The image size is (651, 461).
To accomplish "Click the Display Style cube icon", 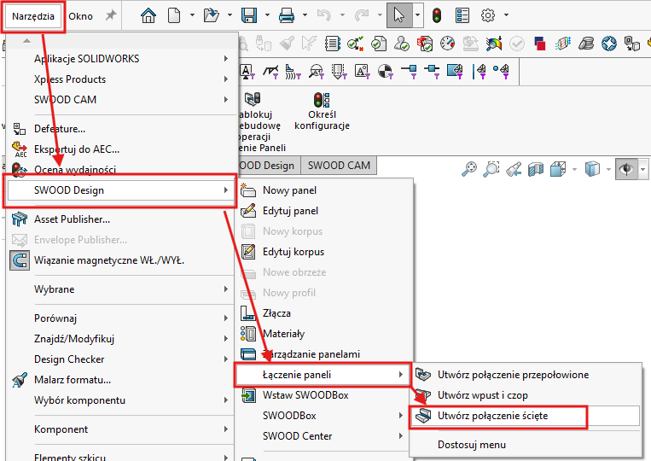I will [592, 169].
